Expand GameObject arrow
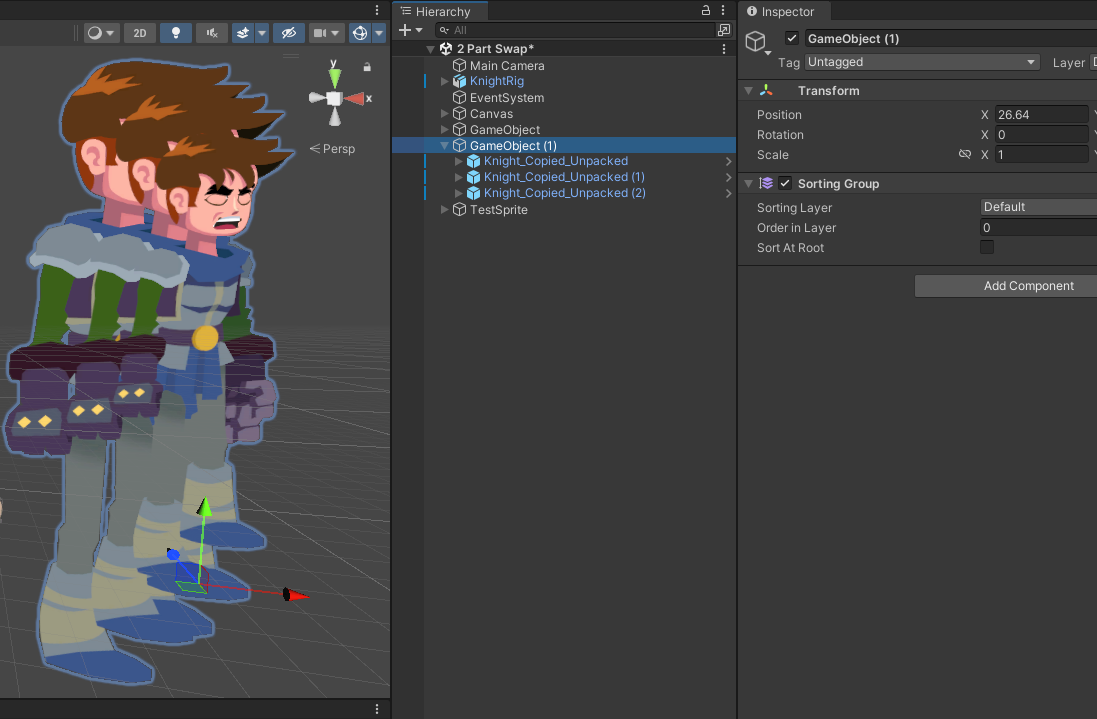Viewport: 1097px width, 719px height. pyautogui.click(x=444, y=129)
